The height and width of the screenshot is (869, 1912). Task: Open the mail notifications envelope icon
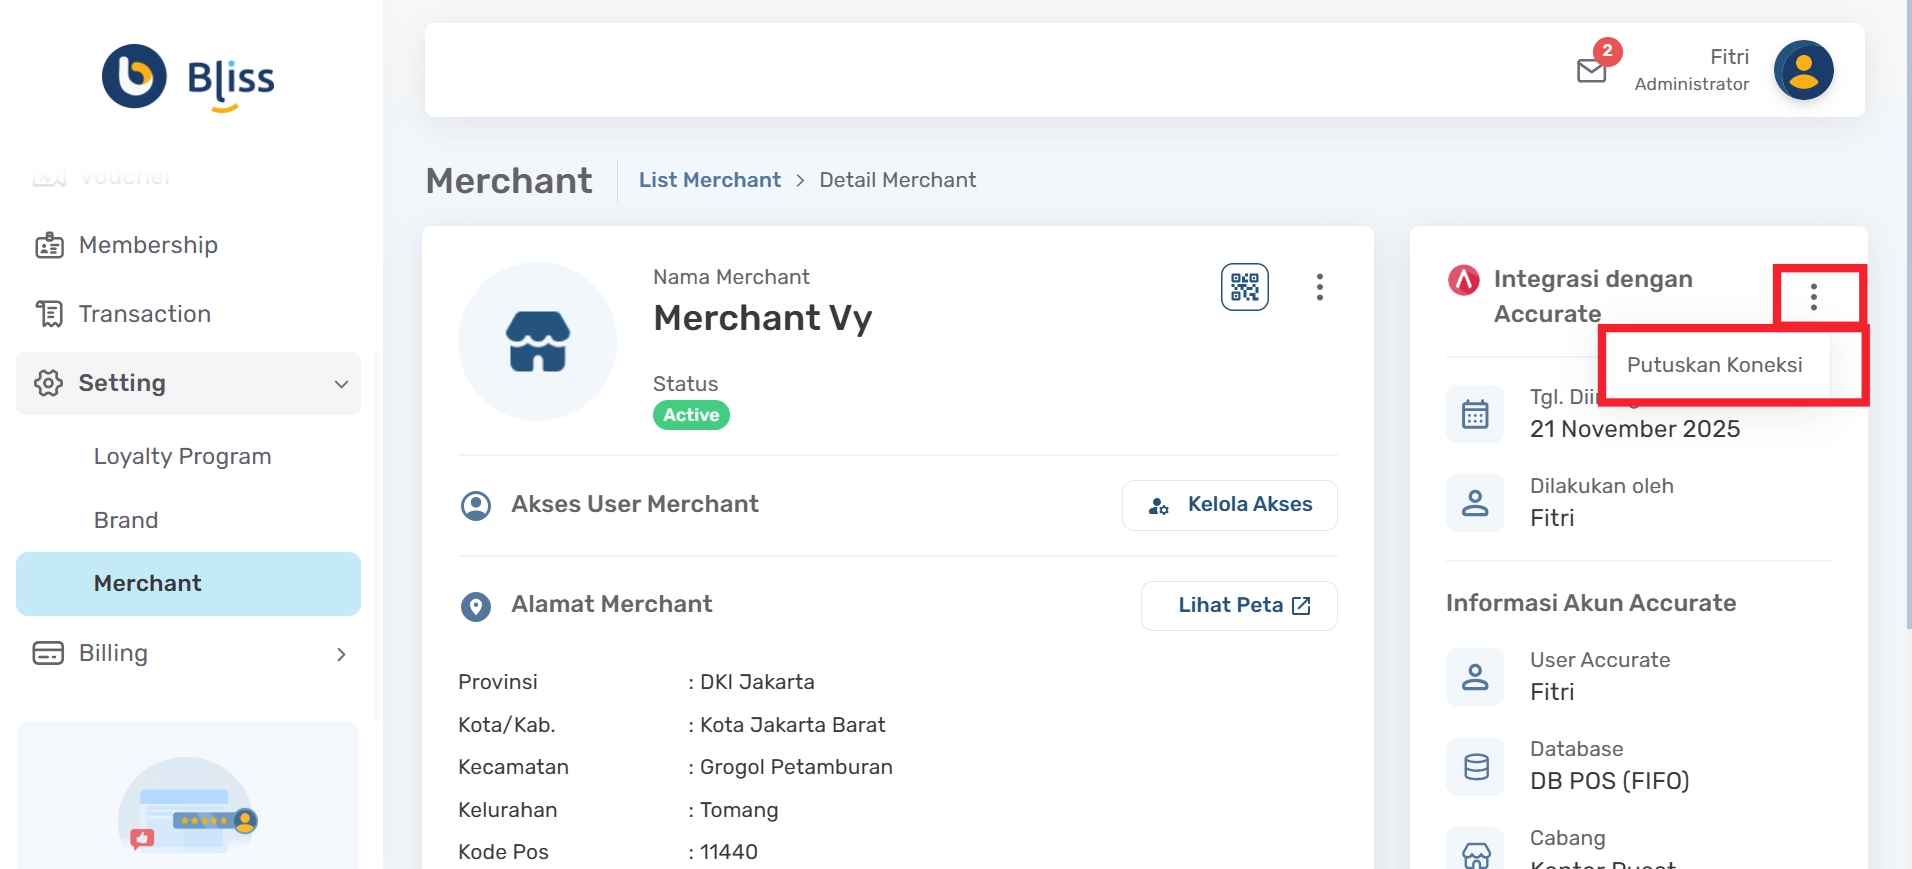[x=1591, y=70]
